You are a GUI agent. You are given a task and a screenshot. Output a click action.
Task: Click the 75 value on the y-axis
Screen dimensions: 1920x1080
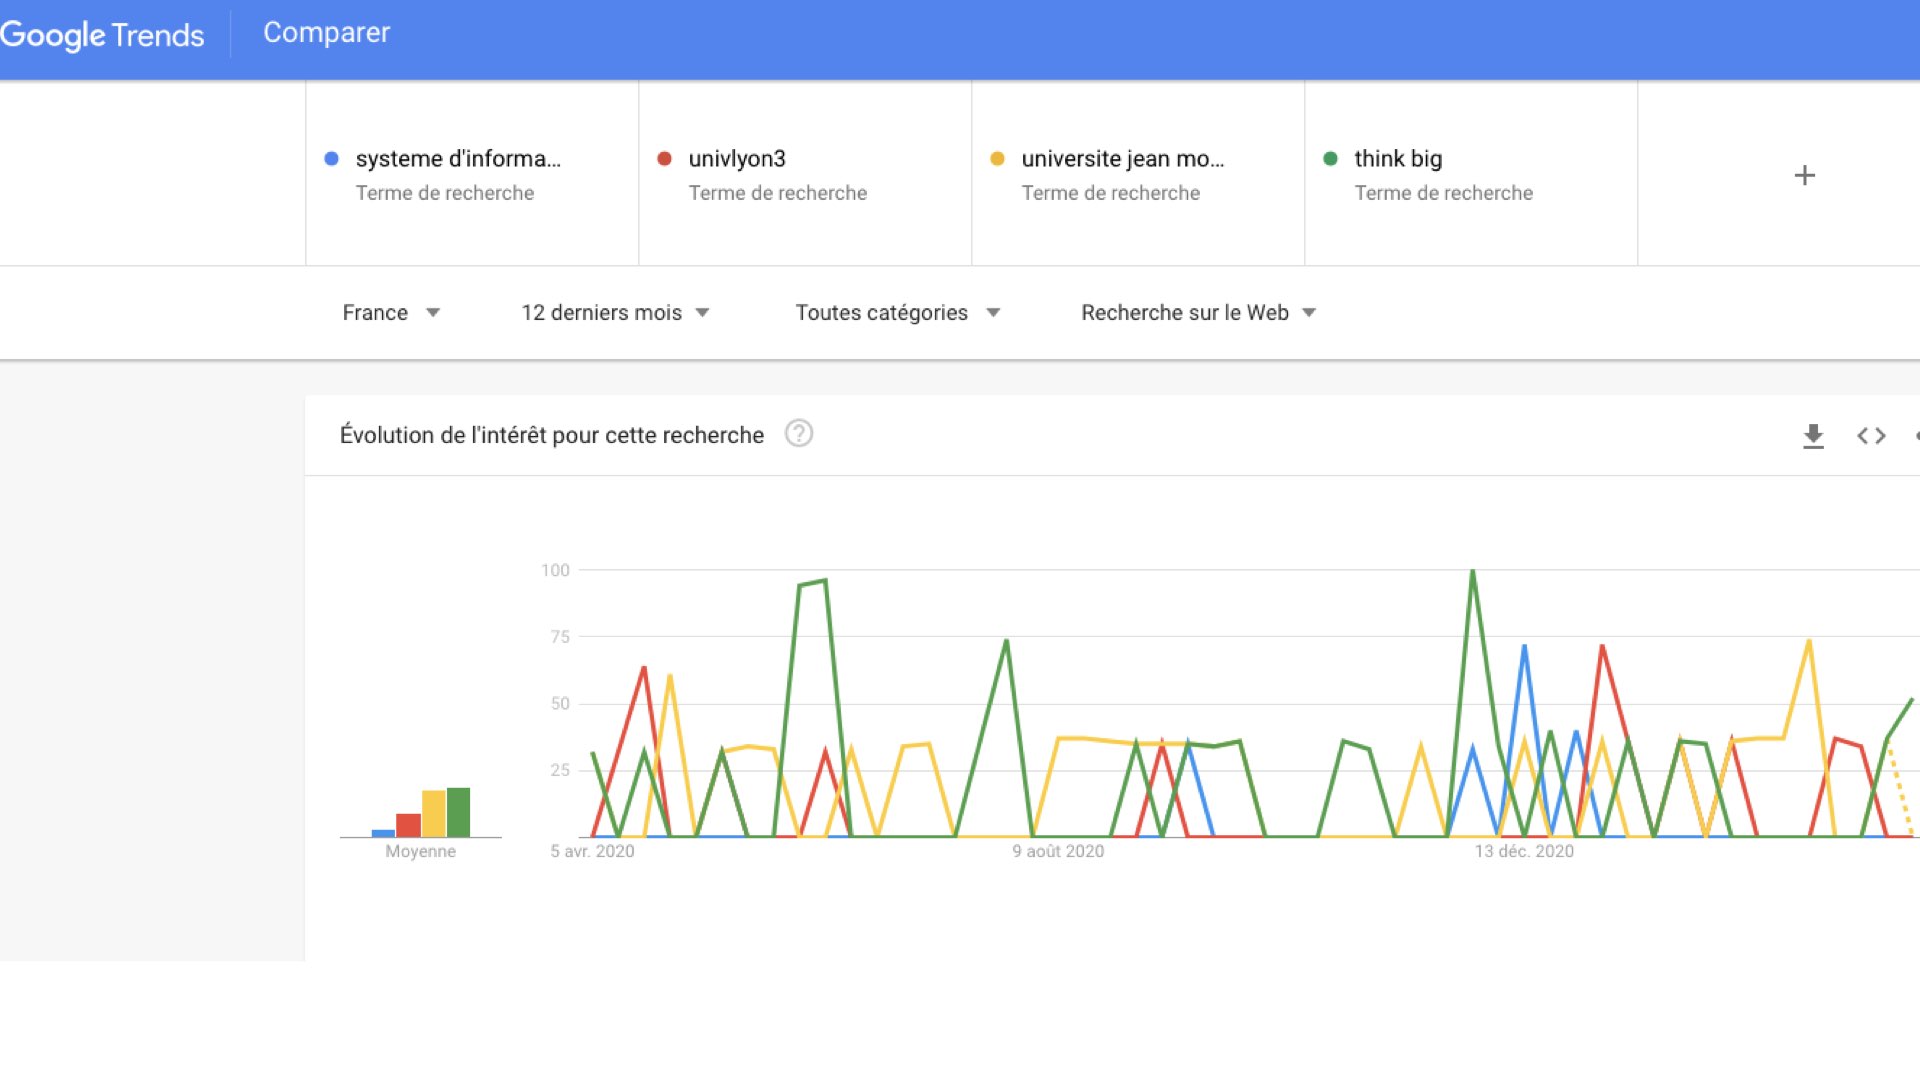click(x=560, y=637)
